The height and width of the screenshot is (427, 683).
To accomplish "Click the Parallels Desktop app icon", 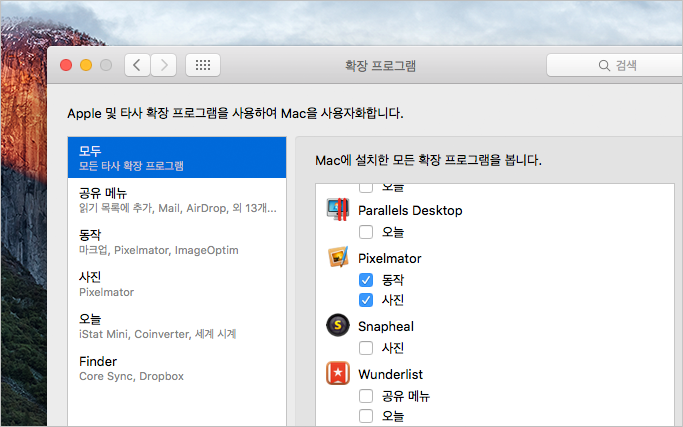I will click(x=338, y=210).
